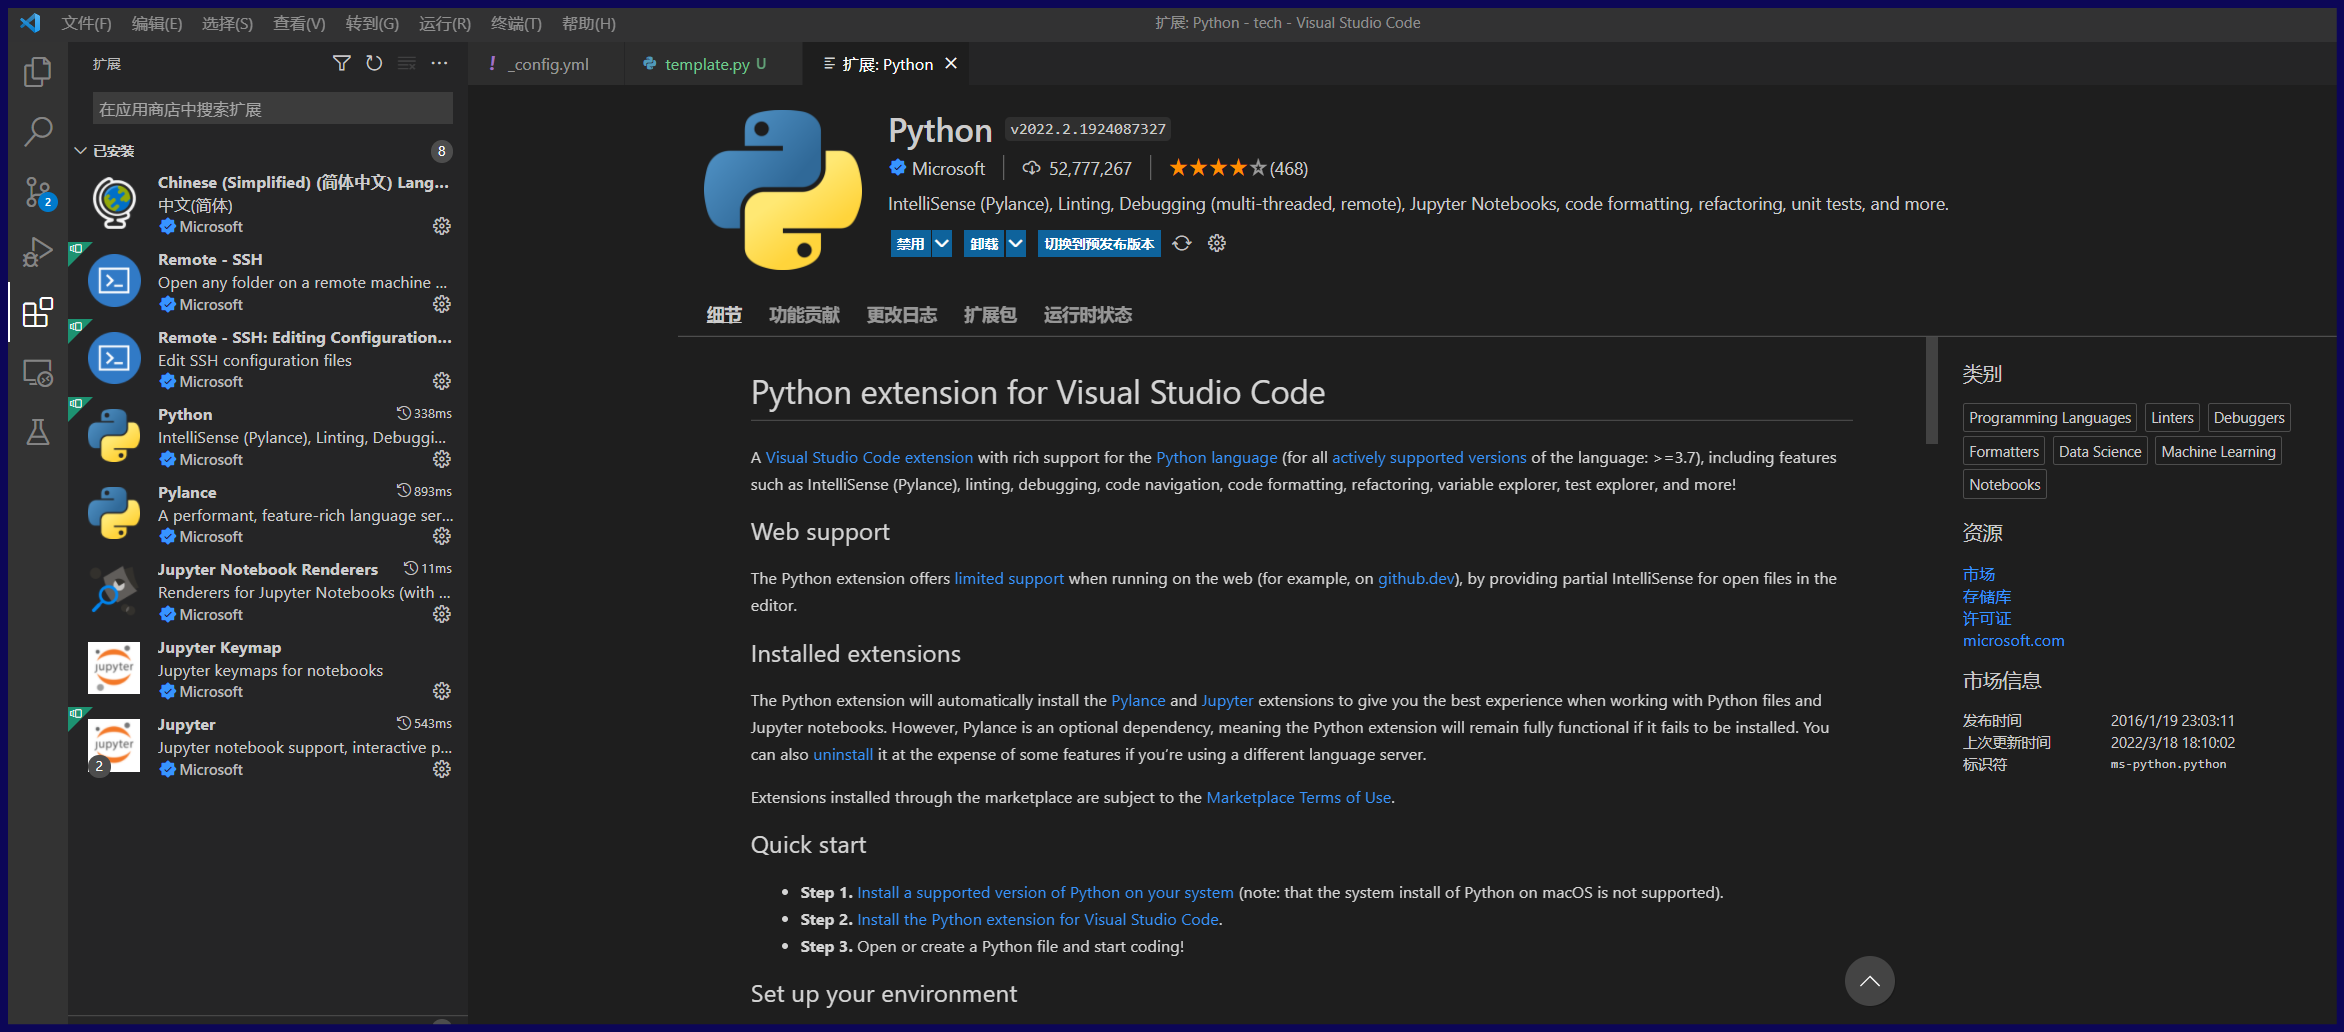The height and width of the screenshot is (1032, 2344).
Task: Disable the Python extension
Action: pos(910,244)
